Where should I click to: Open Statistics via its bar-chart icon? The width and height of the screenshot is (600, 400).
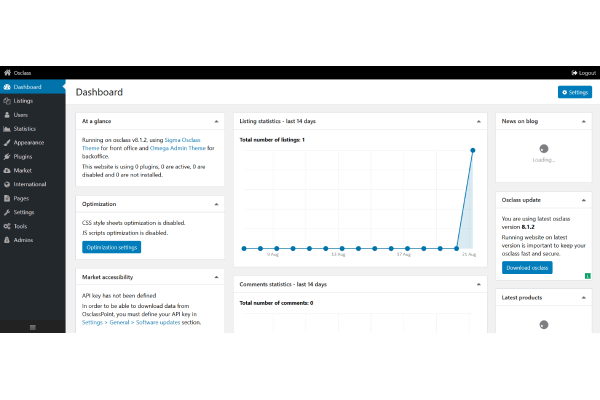click(x=8, y=129)
